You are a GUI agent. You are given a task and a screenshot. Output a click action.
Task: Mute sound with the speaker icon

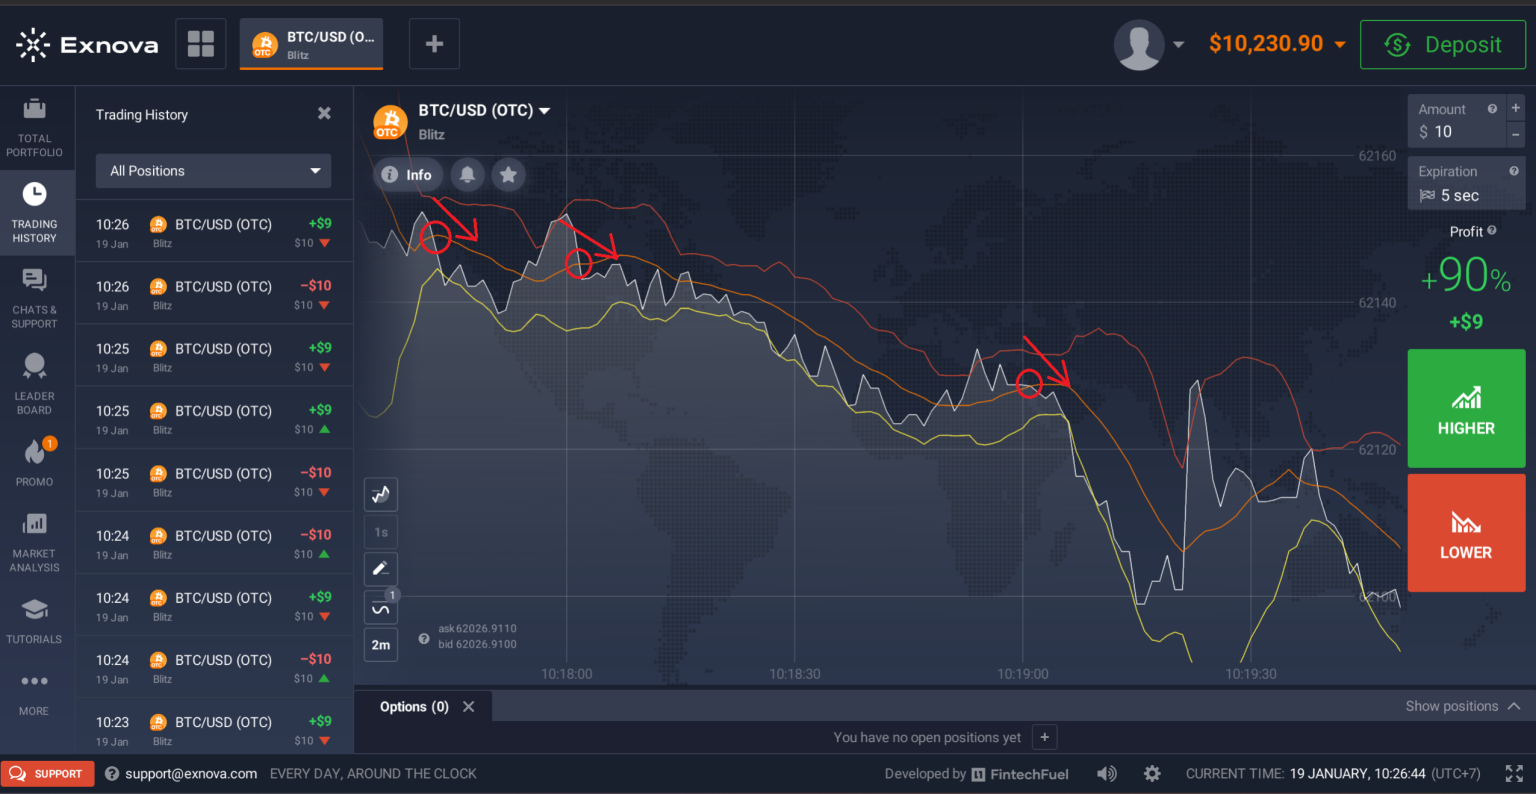tap(1106, 773)
